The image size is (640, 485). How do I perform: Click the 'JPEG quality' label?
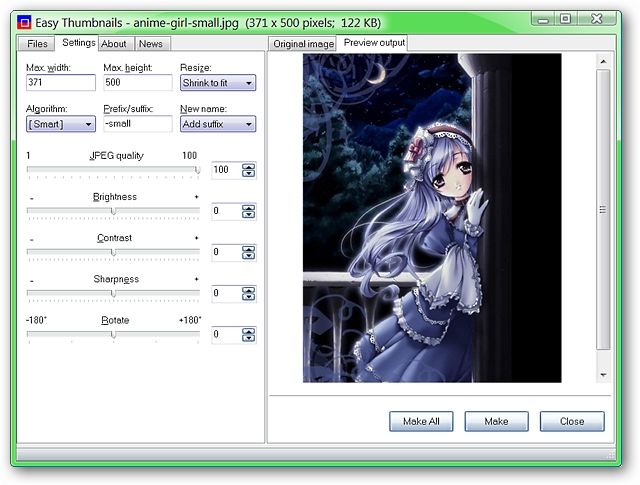[117, 156]
